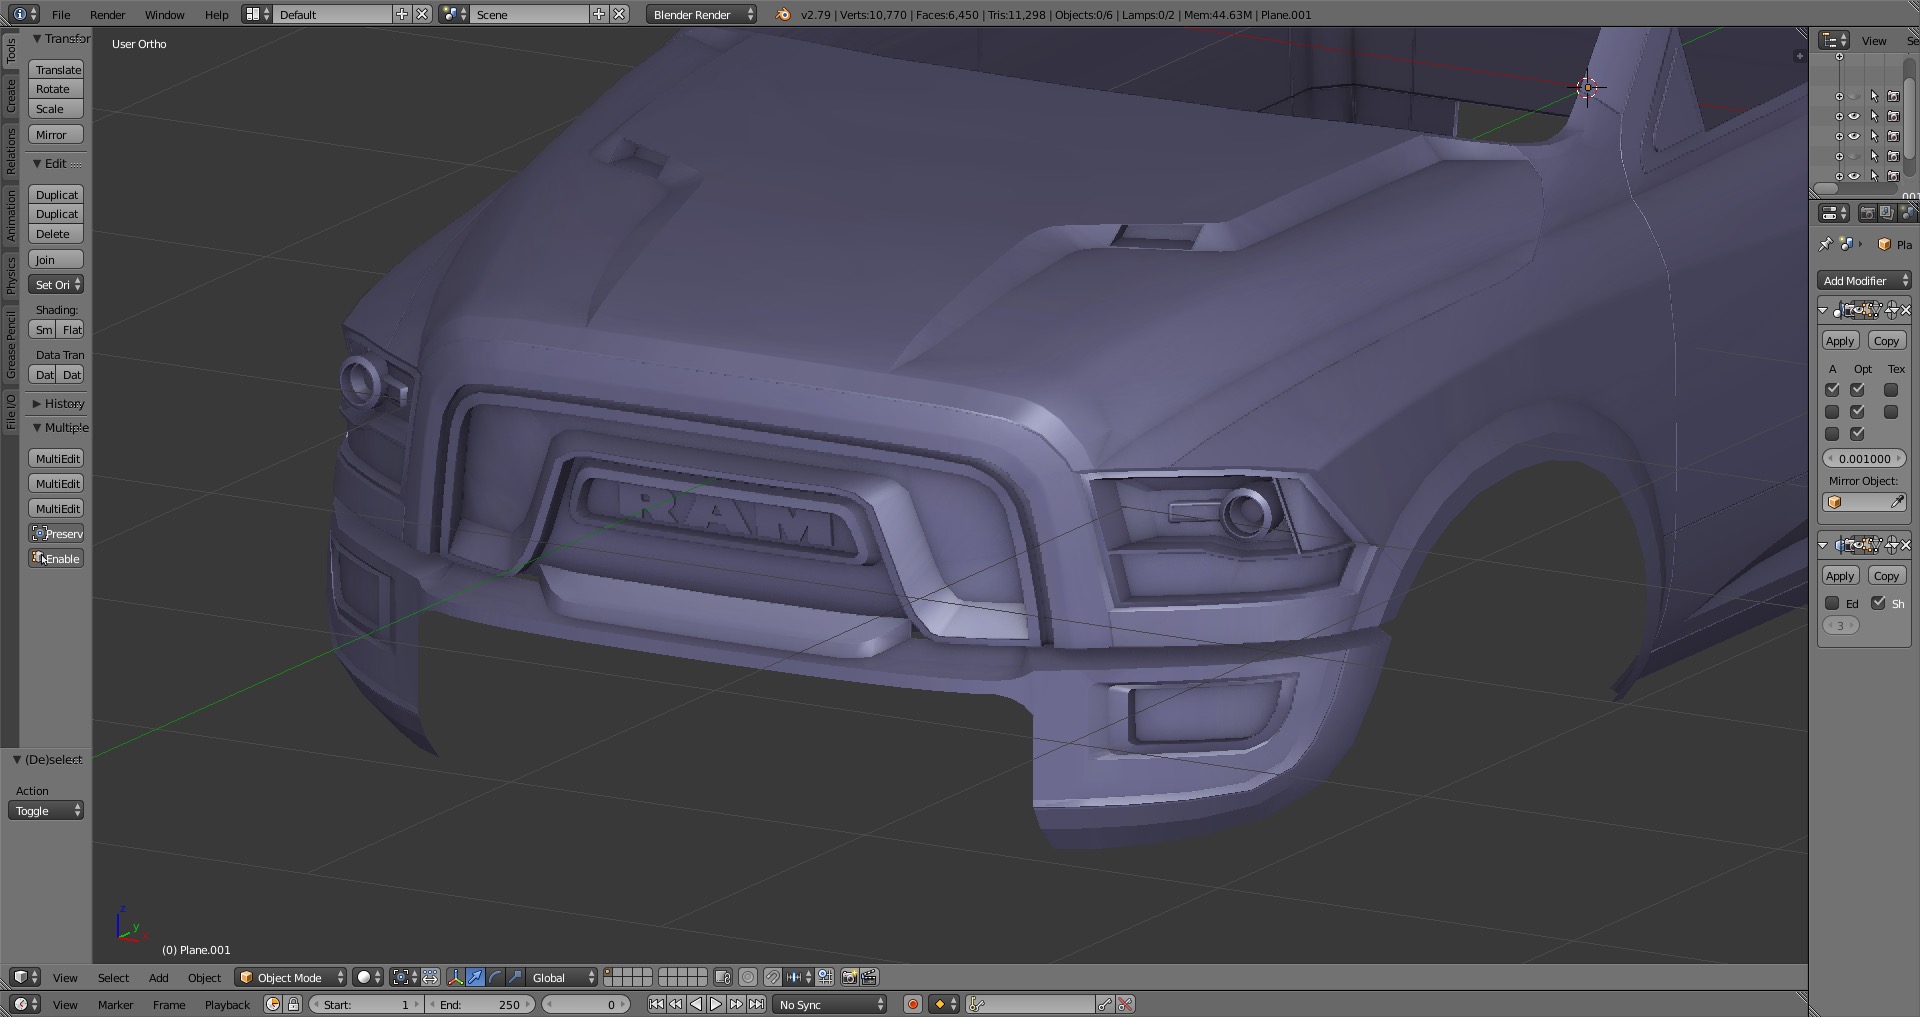Open the No Sync dropdown

(x=830, y=1004)
